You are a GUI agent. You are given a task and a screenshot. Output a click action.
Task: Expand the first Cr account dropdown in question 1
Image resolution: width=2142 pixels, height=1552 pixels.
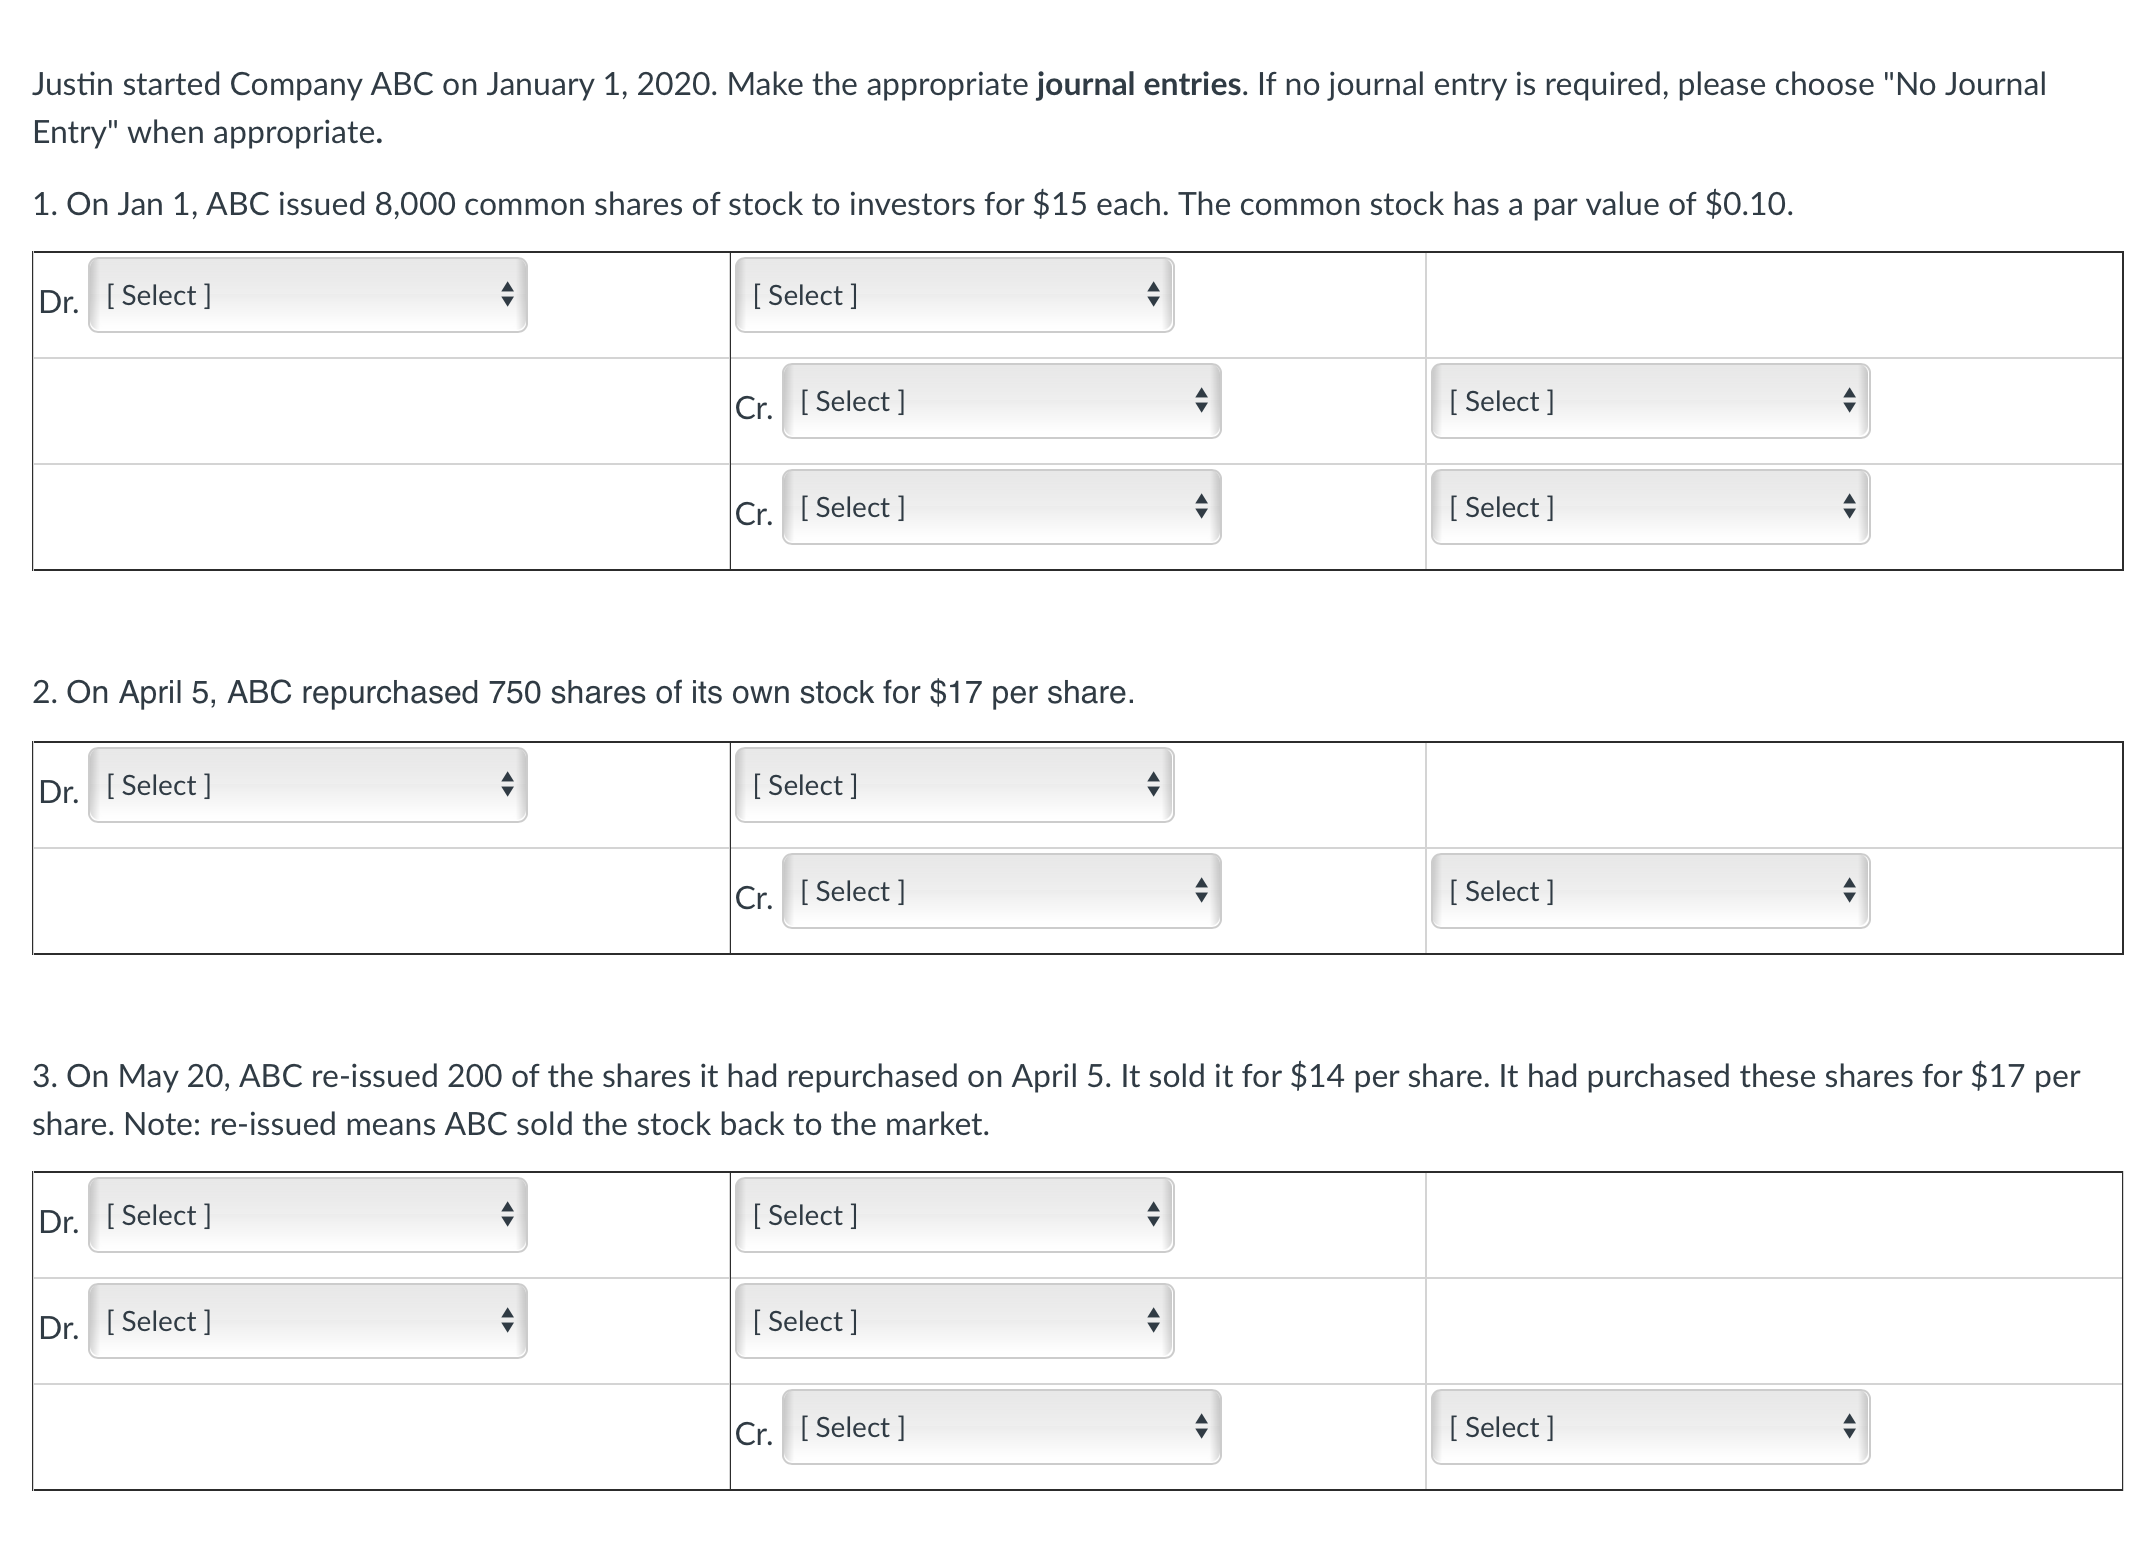coord(1000,402)
